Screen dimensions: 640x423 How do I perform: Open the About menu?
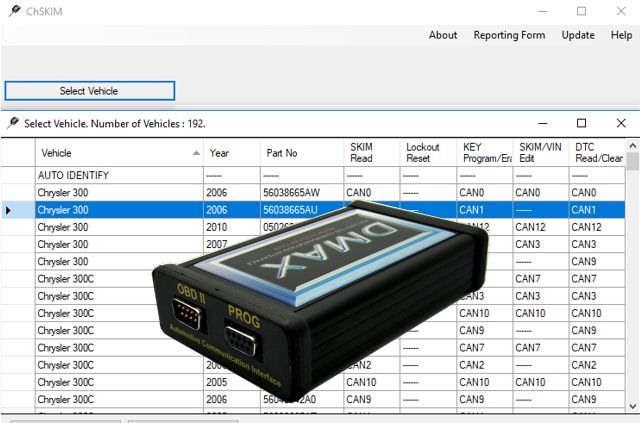point(443,35)
